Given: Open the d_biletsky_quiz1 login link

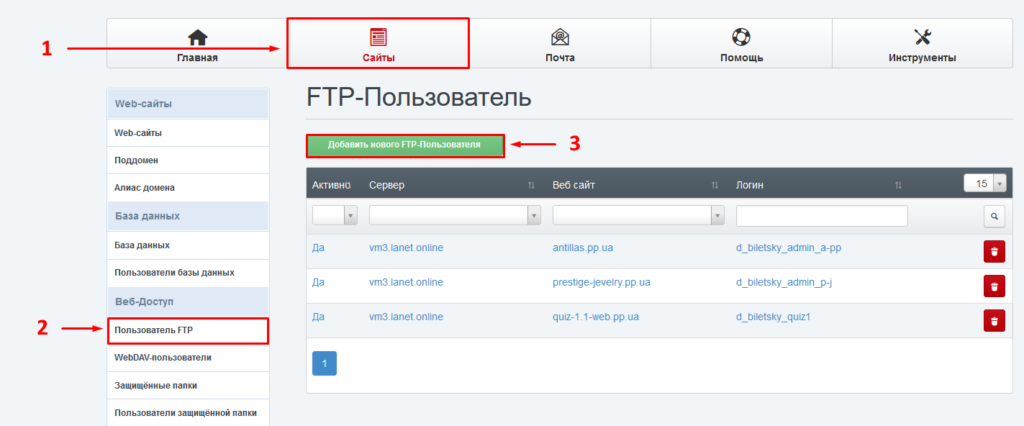Looking at the screenshot, I should tap(773, 317).
